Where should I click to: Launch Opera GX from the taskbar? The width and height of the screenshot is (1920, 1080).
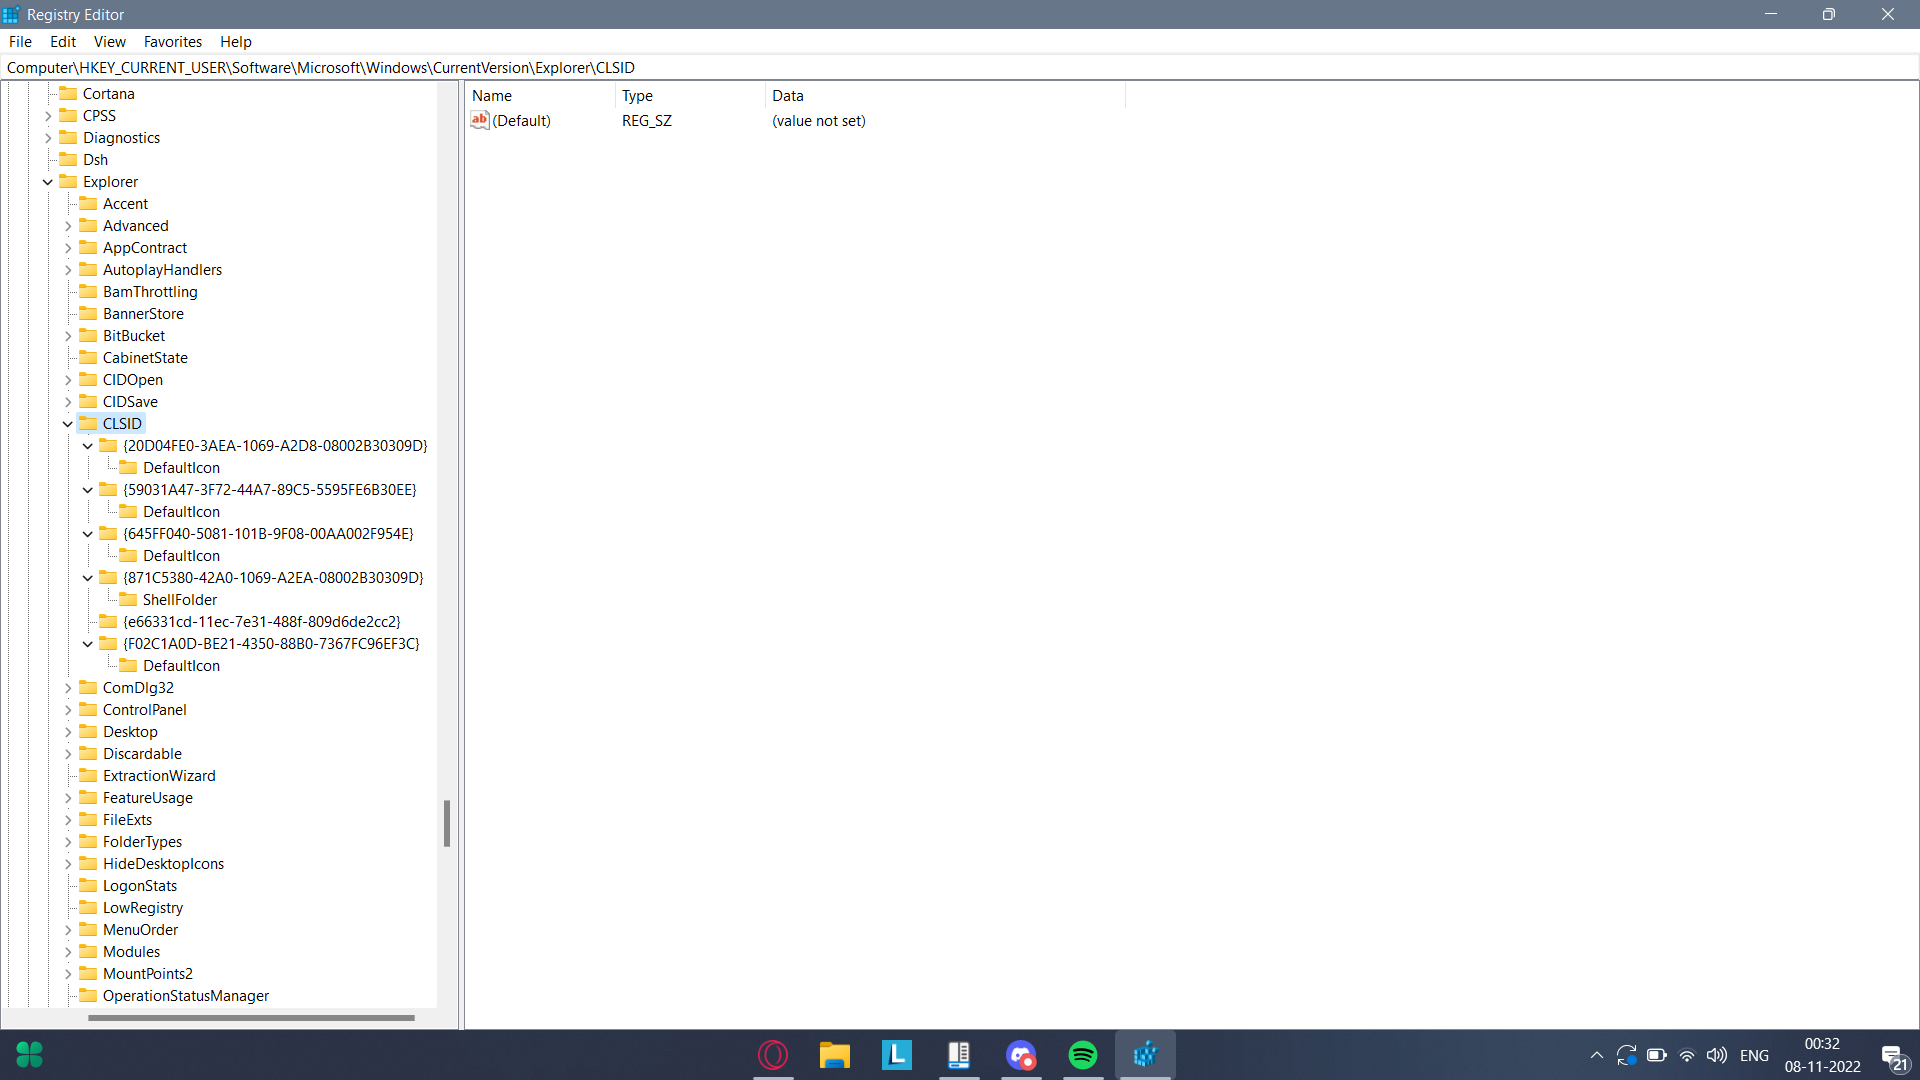click(772, 1055)
